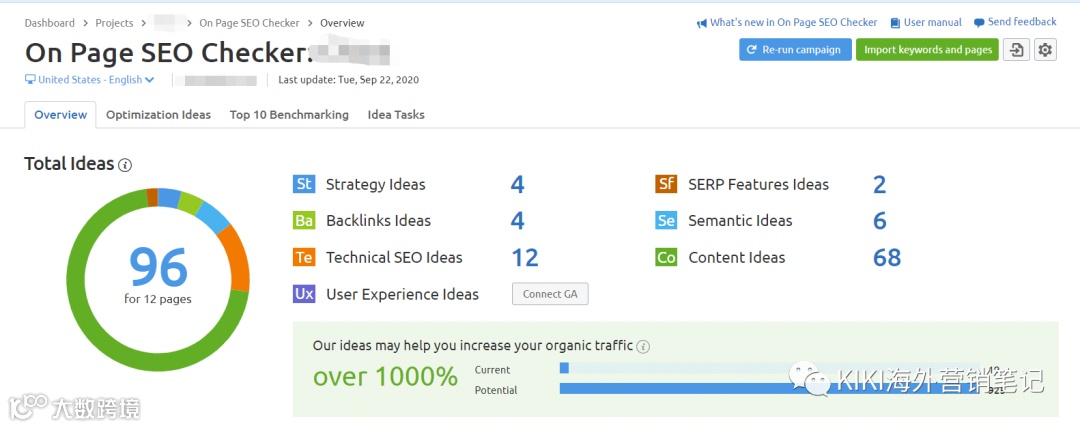Click the export icon beside Import keywords
This screenshot has width=1080, height=428.
coord(1017,50)
